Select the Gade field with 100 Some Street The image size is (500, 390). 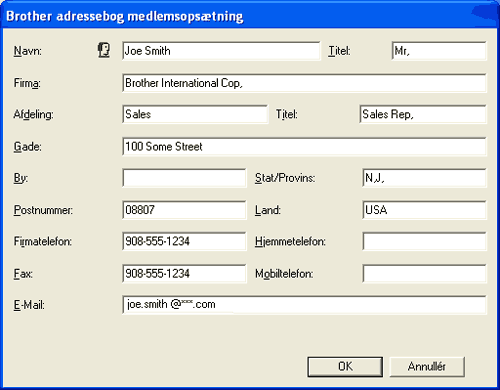pos(304,146)
